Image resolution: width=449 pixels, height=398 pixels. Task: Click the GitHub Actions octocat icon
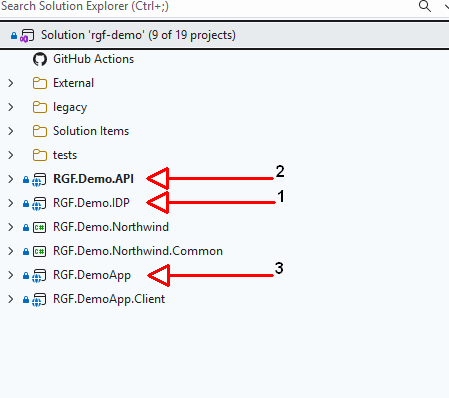(40, 59)
